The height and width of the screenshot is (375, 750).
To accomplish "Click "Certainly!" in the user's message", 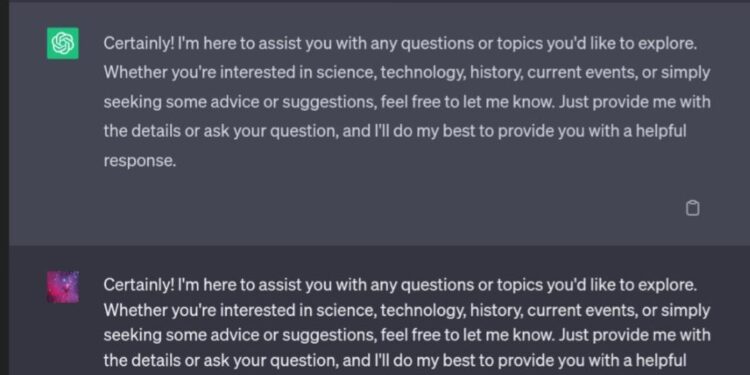I will pos(139,286).
